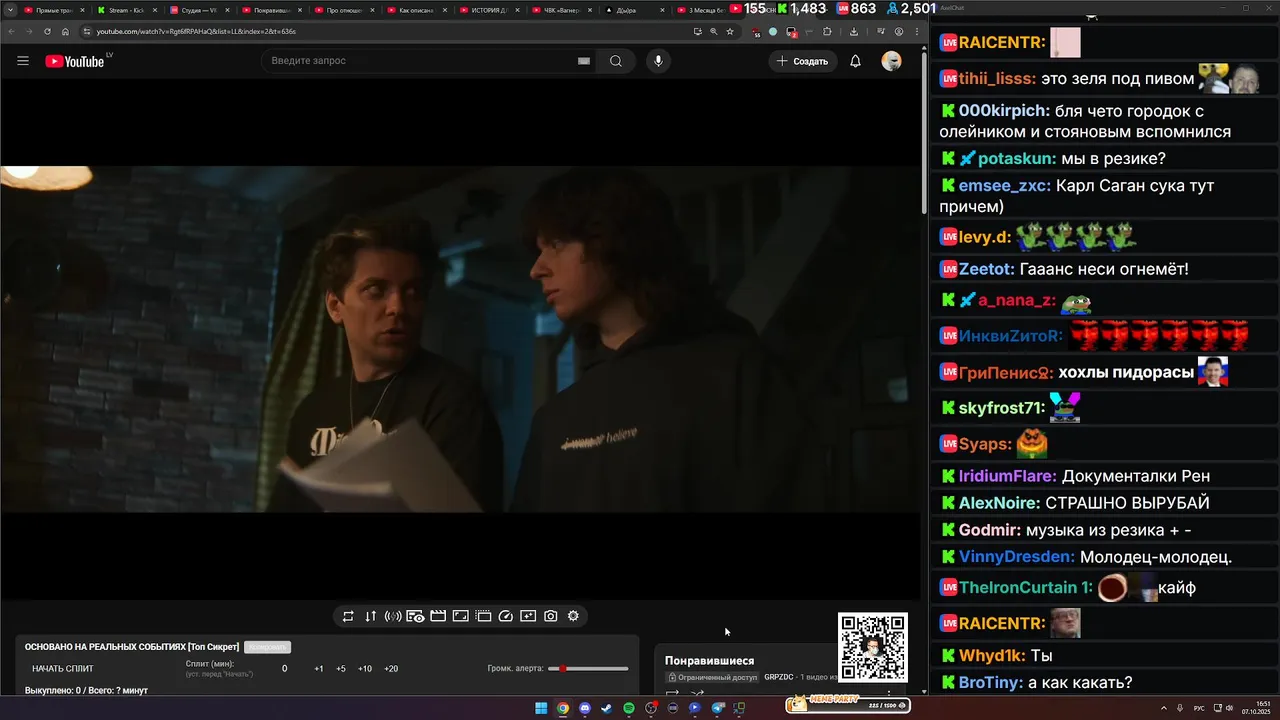
Task: Add +10 minutes to the split
Action: pos(365,669)
